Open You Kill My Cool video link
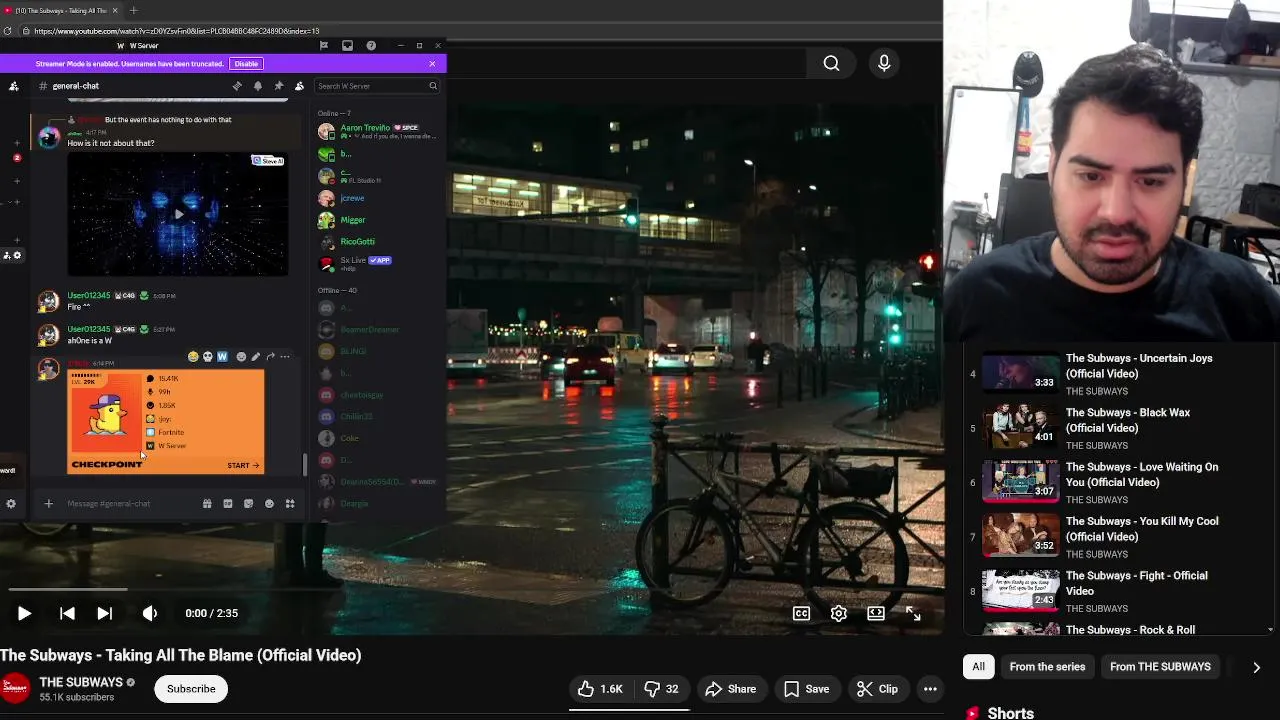 [x=1142, y=529]
